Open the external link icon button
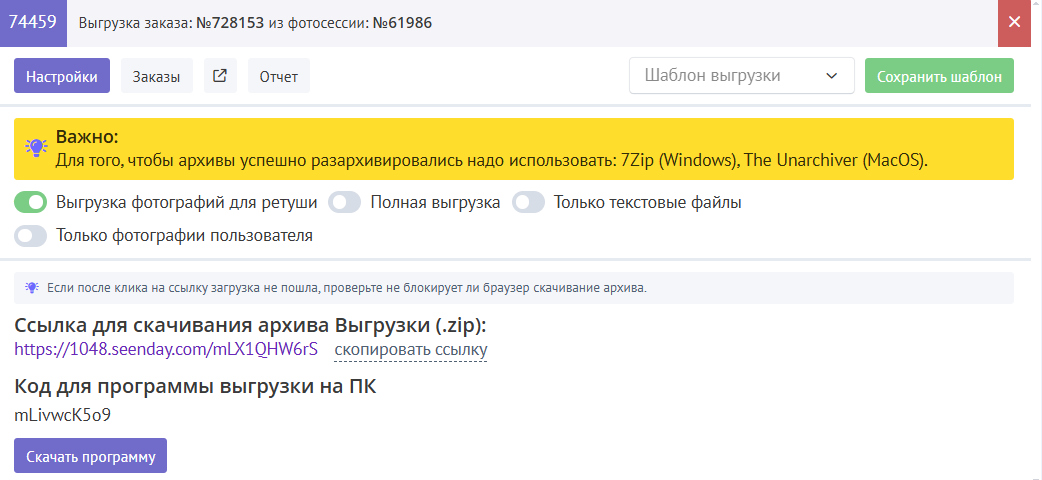1042x480 pixels. (220, 76)
